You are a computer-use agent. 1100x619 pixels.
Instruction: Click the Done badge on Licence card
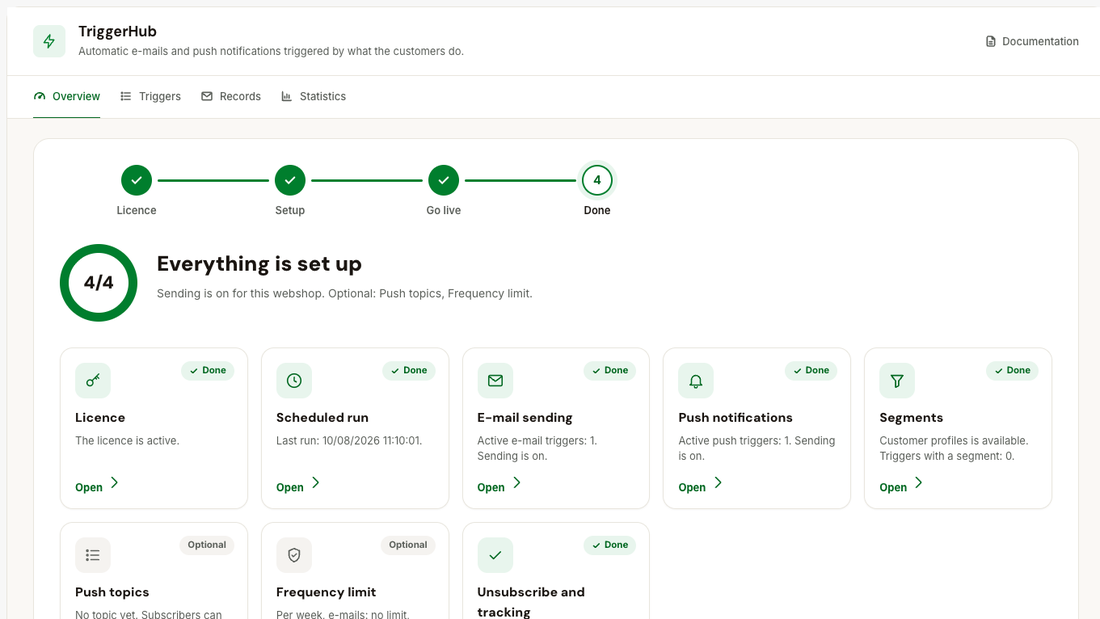(208, 371)
